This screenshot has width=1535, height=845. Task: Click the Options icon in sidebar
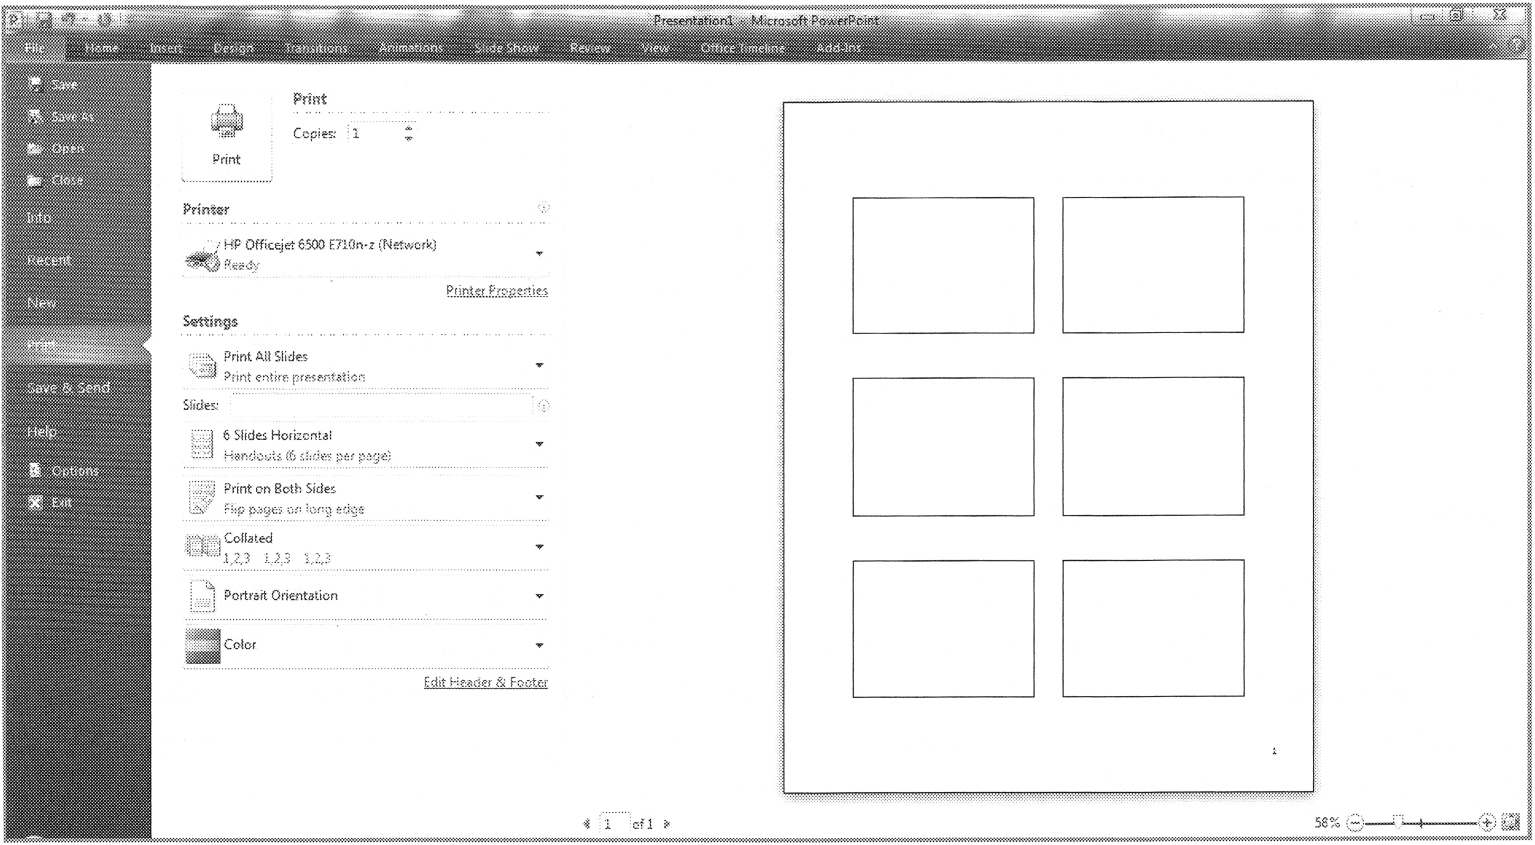coord(36,470)
